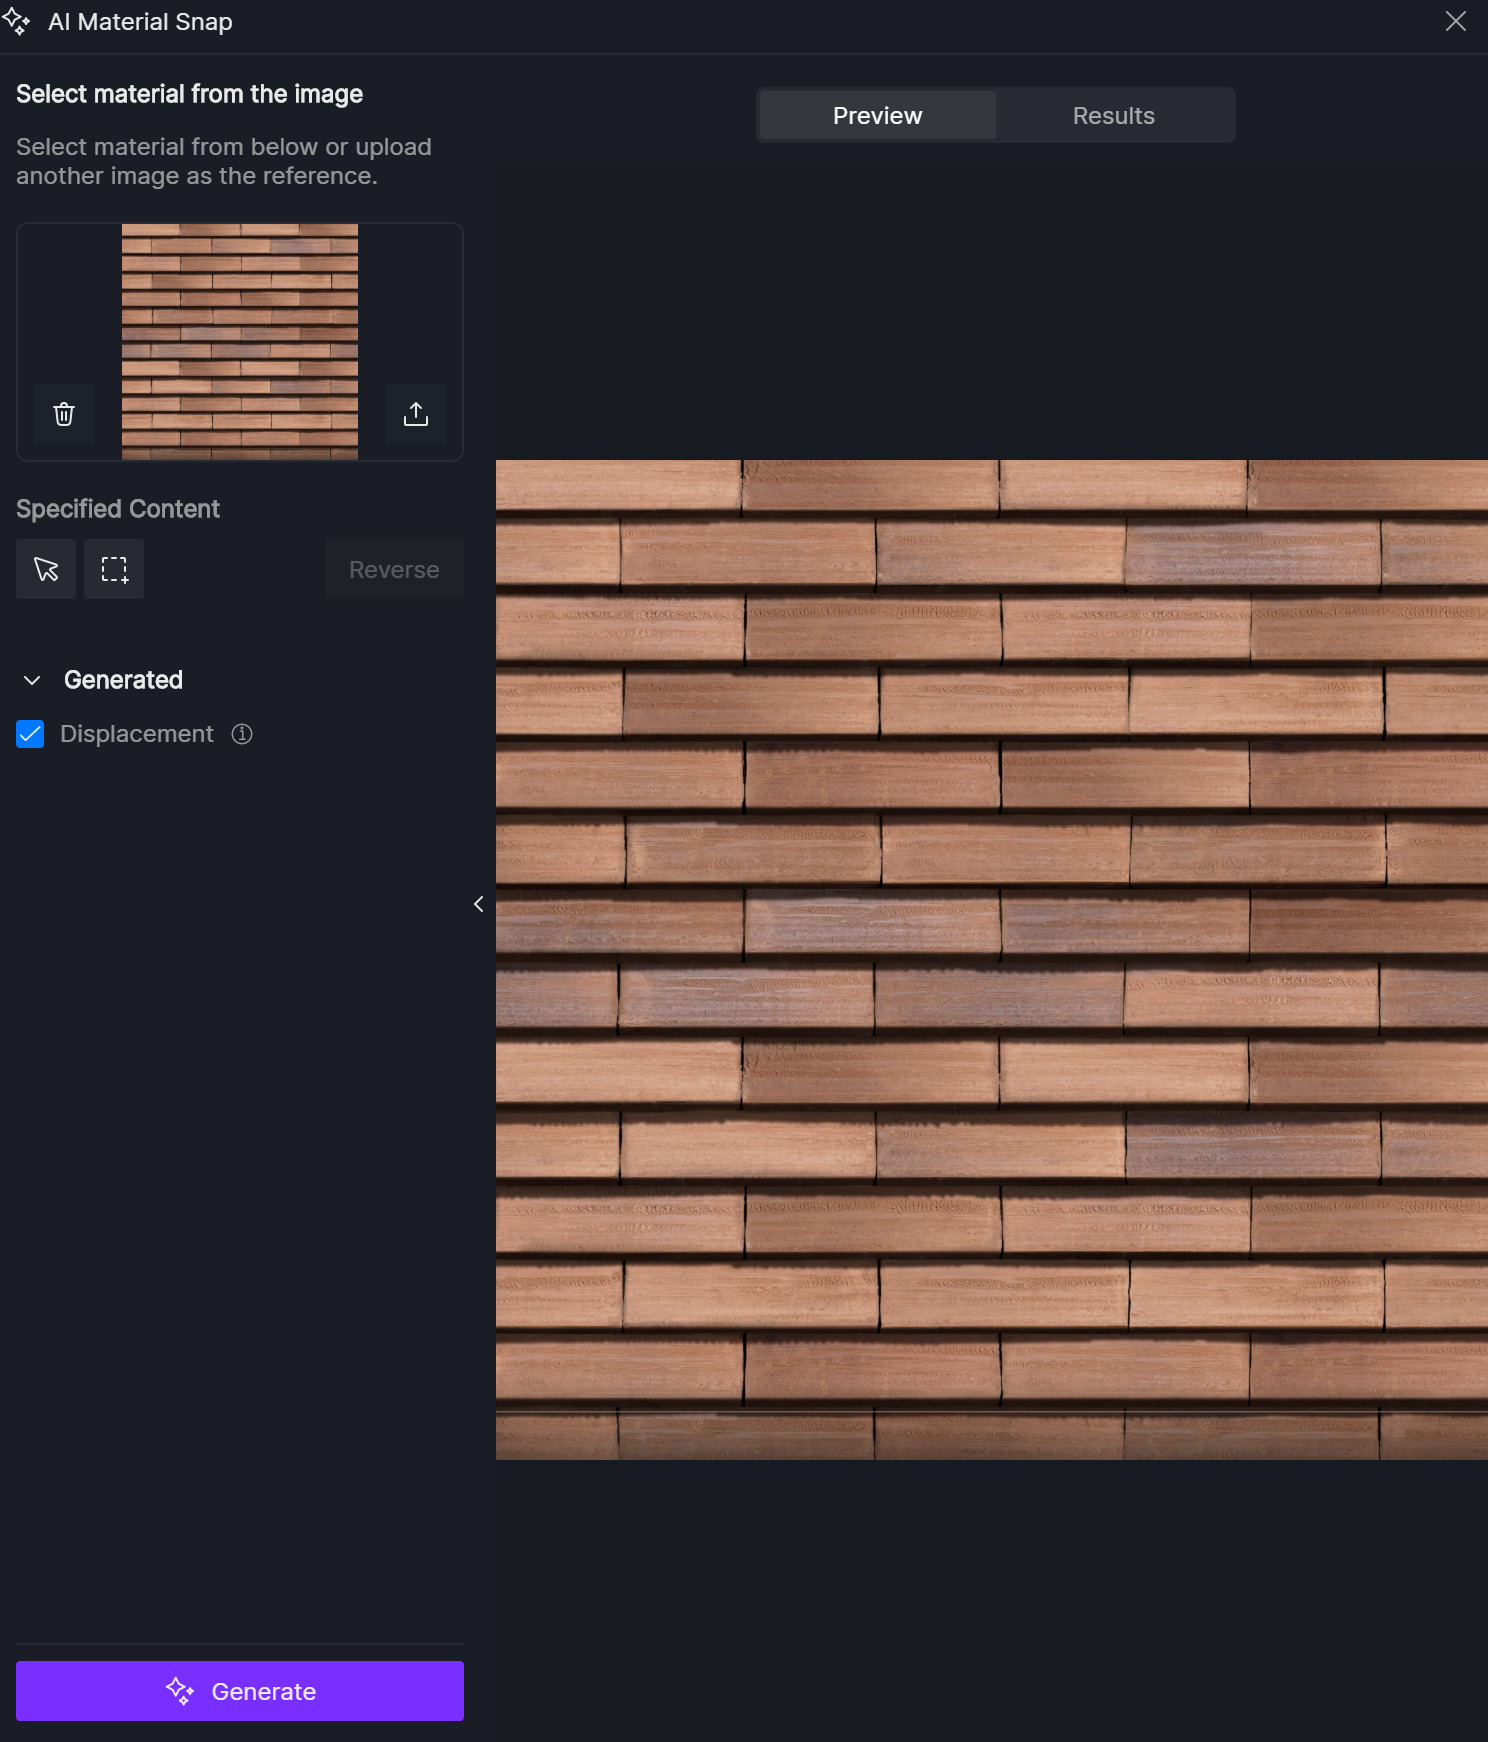Select the pointer click-selection tool

(x=46, y=569)
